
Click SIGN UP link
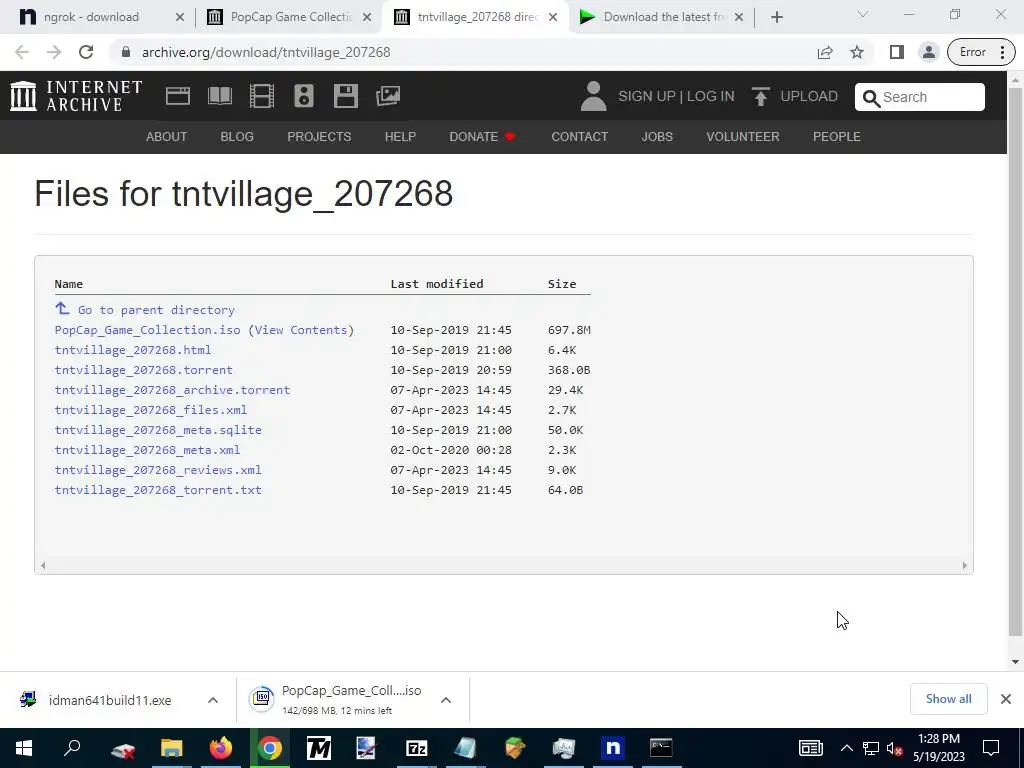(647, 97)
